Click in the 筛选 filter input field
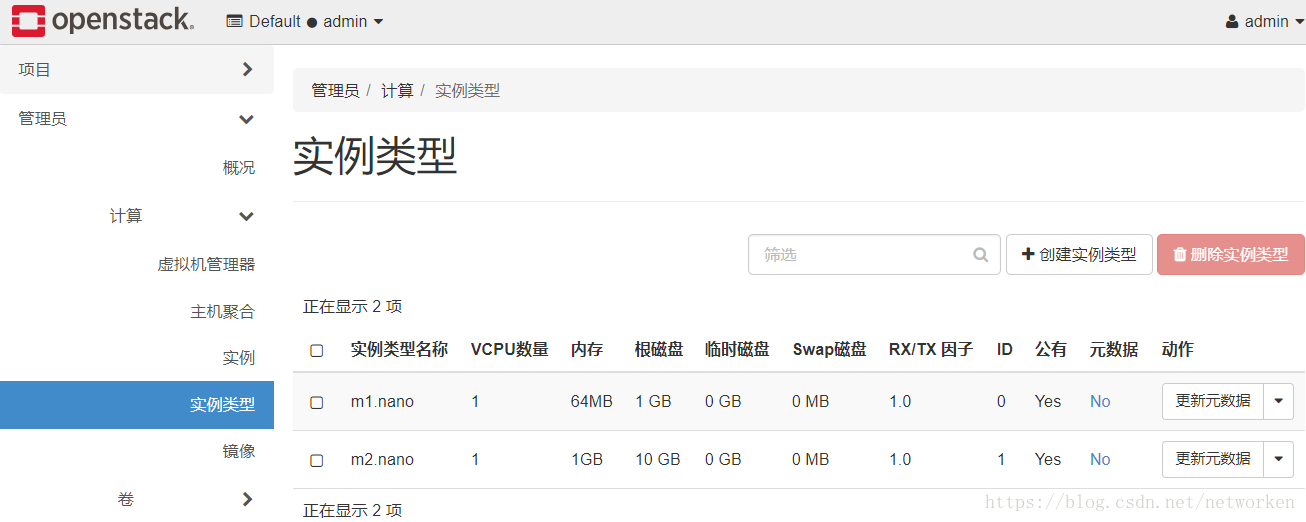This screenshot has height=522, width=1306. tap(860, 255)
